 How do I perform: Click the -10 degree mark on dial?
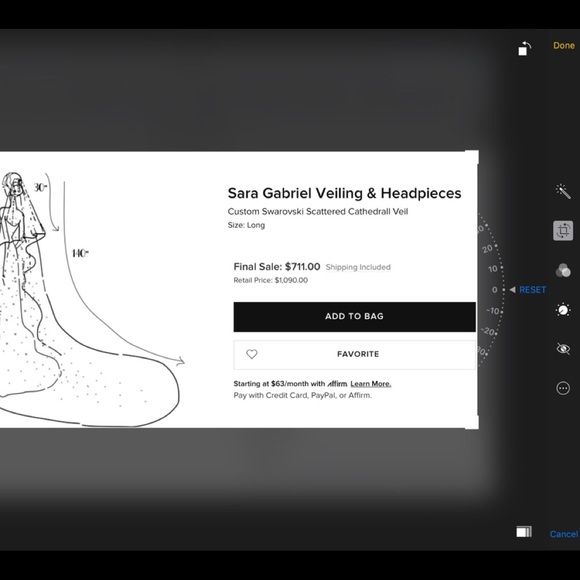[493, 311]
